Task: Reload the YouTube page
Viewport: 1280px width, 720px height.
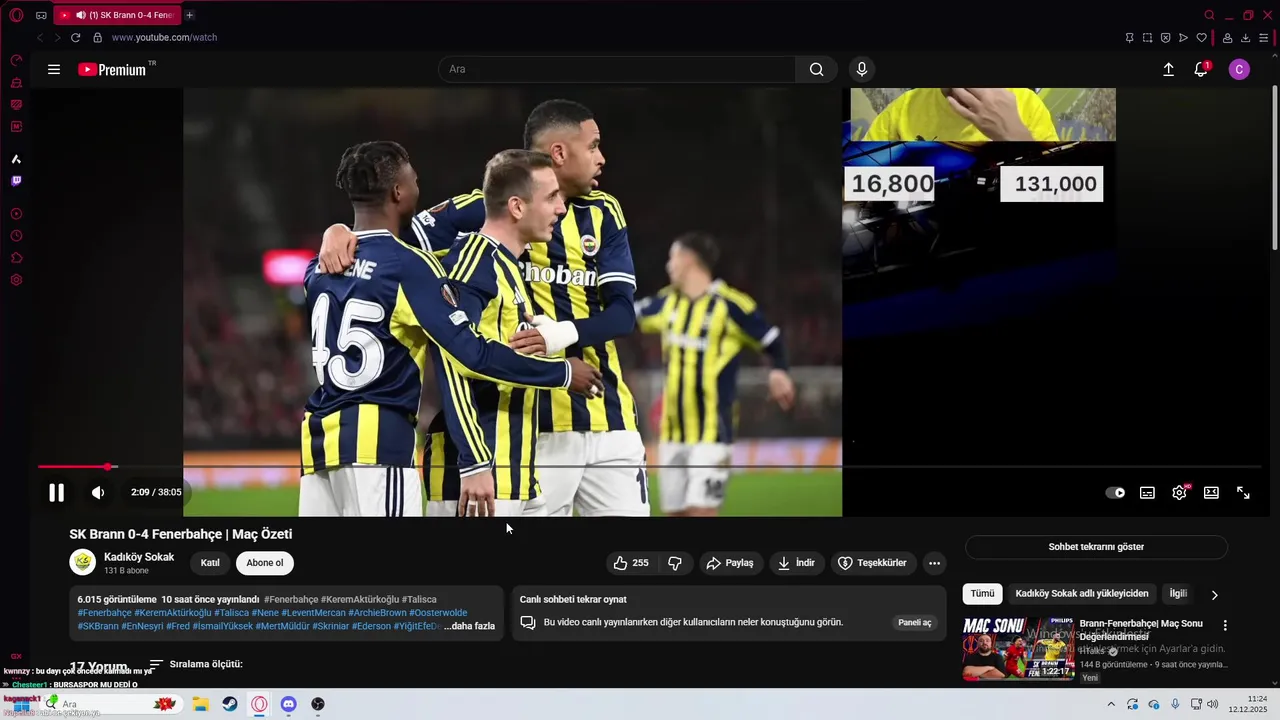Action: click(75, 37)
